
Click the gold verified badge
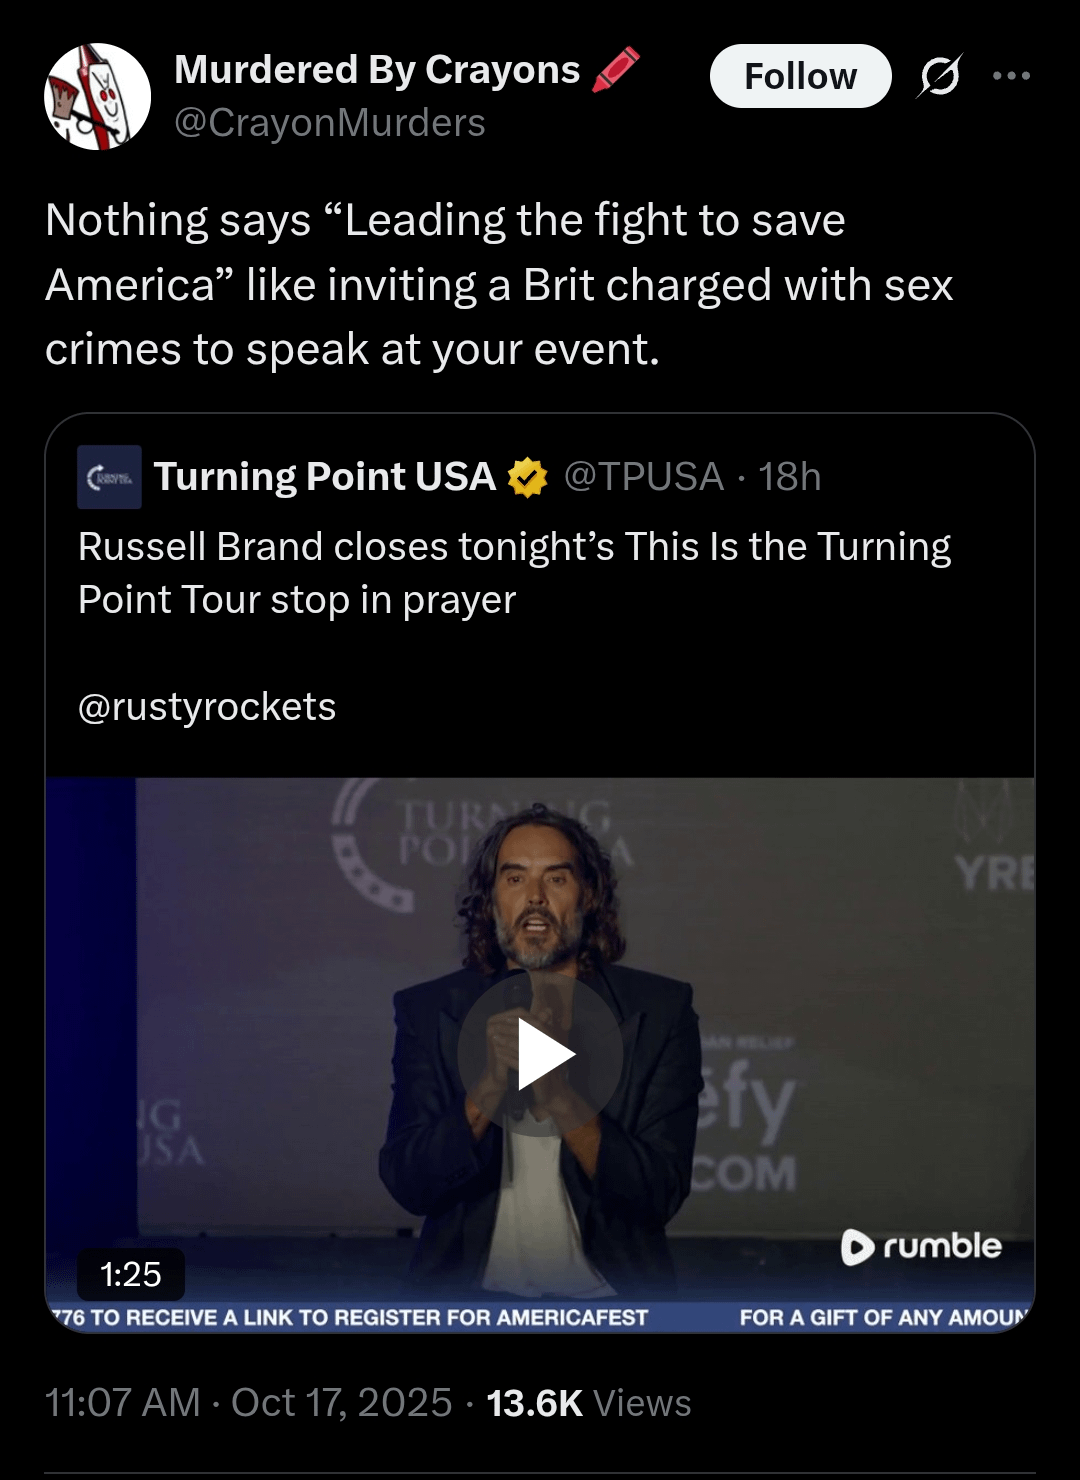point(527,477)
